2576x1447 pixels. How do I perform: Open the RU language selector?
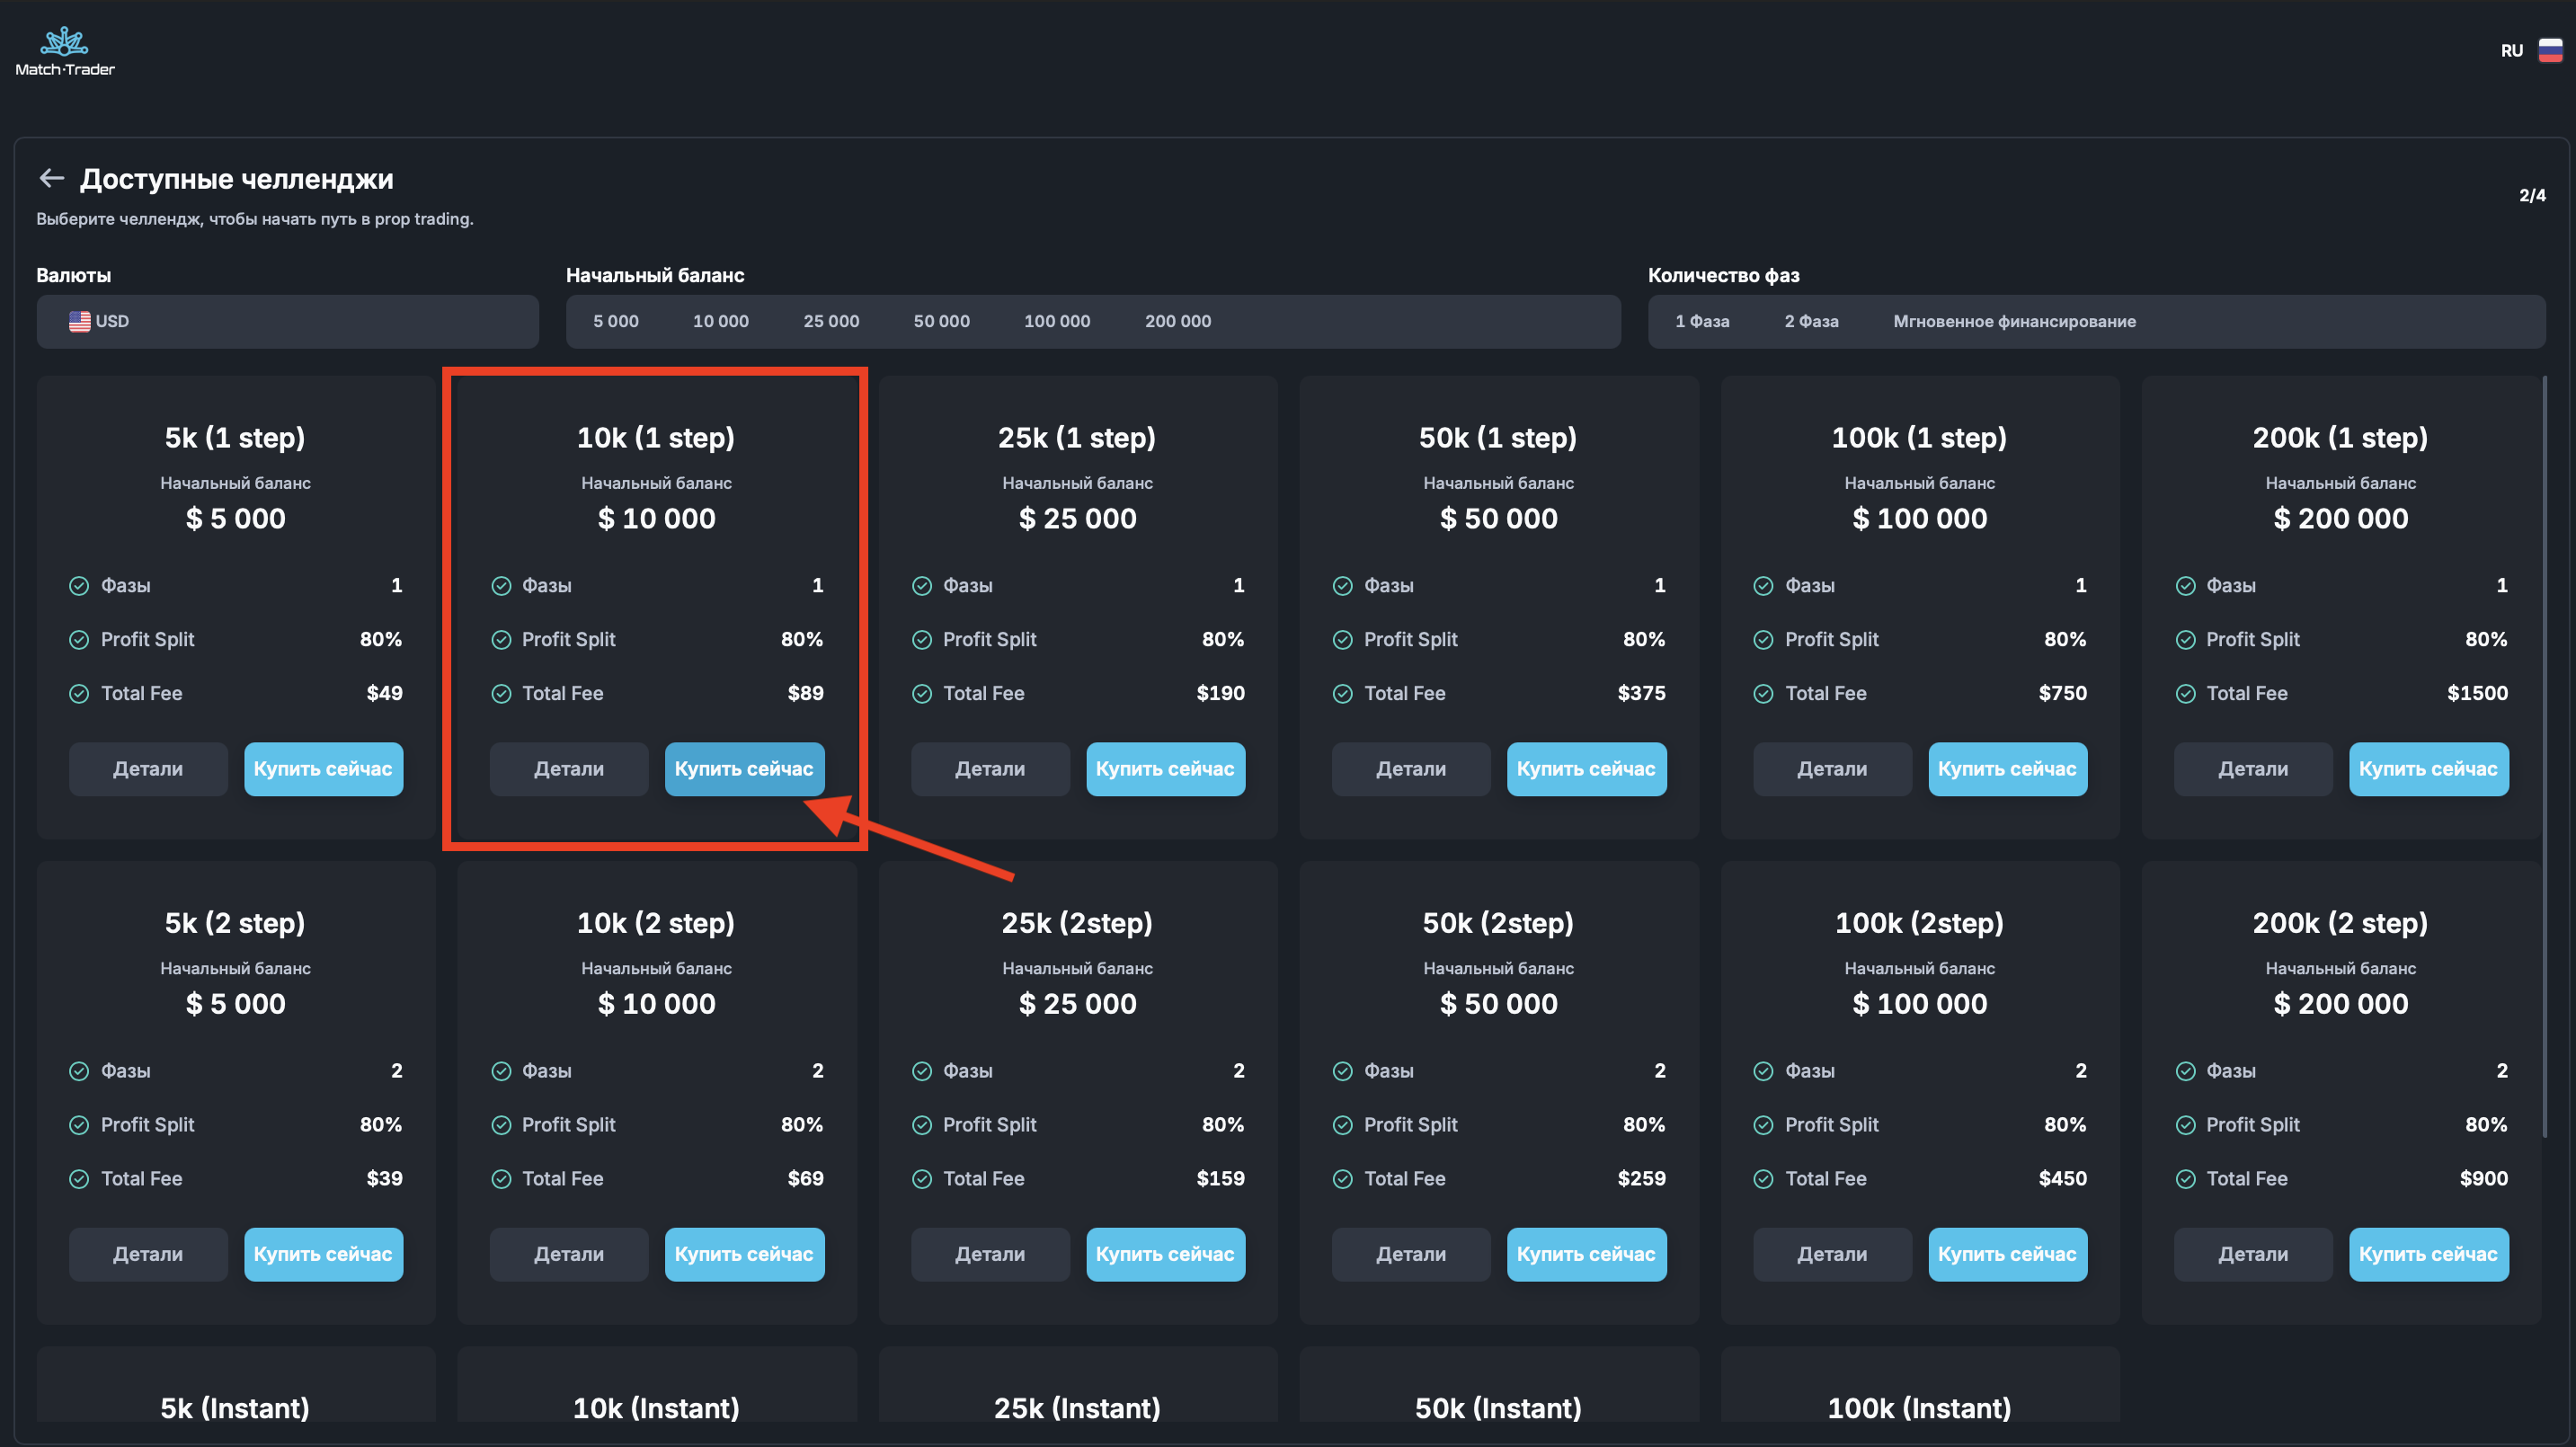(x=2511, y=51)
